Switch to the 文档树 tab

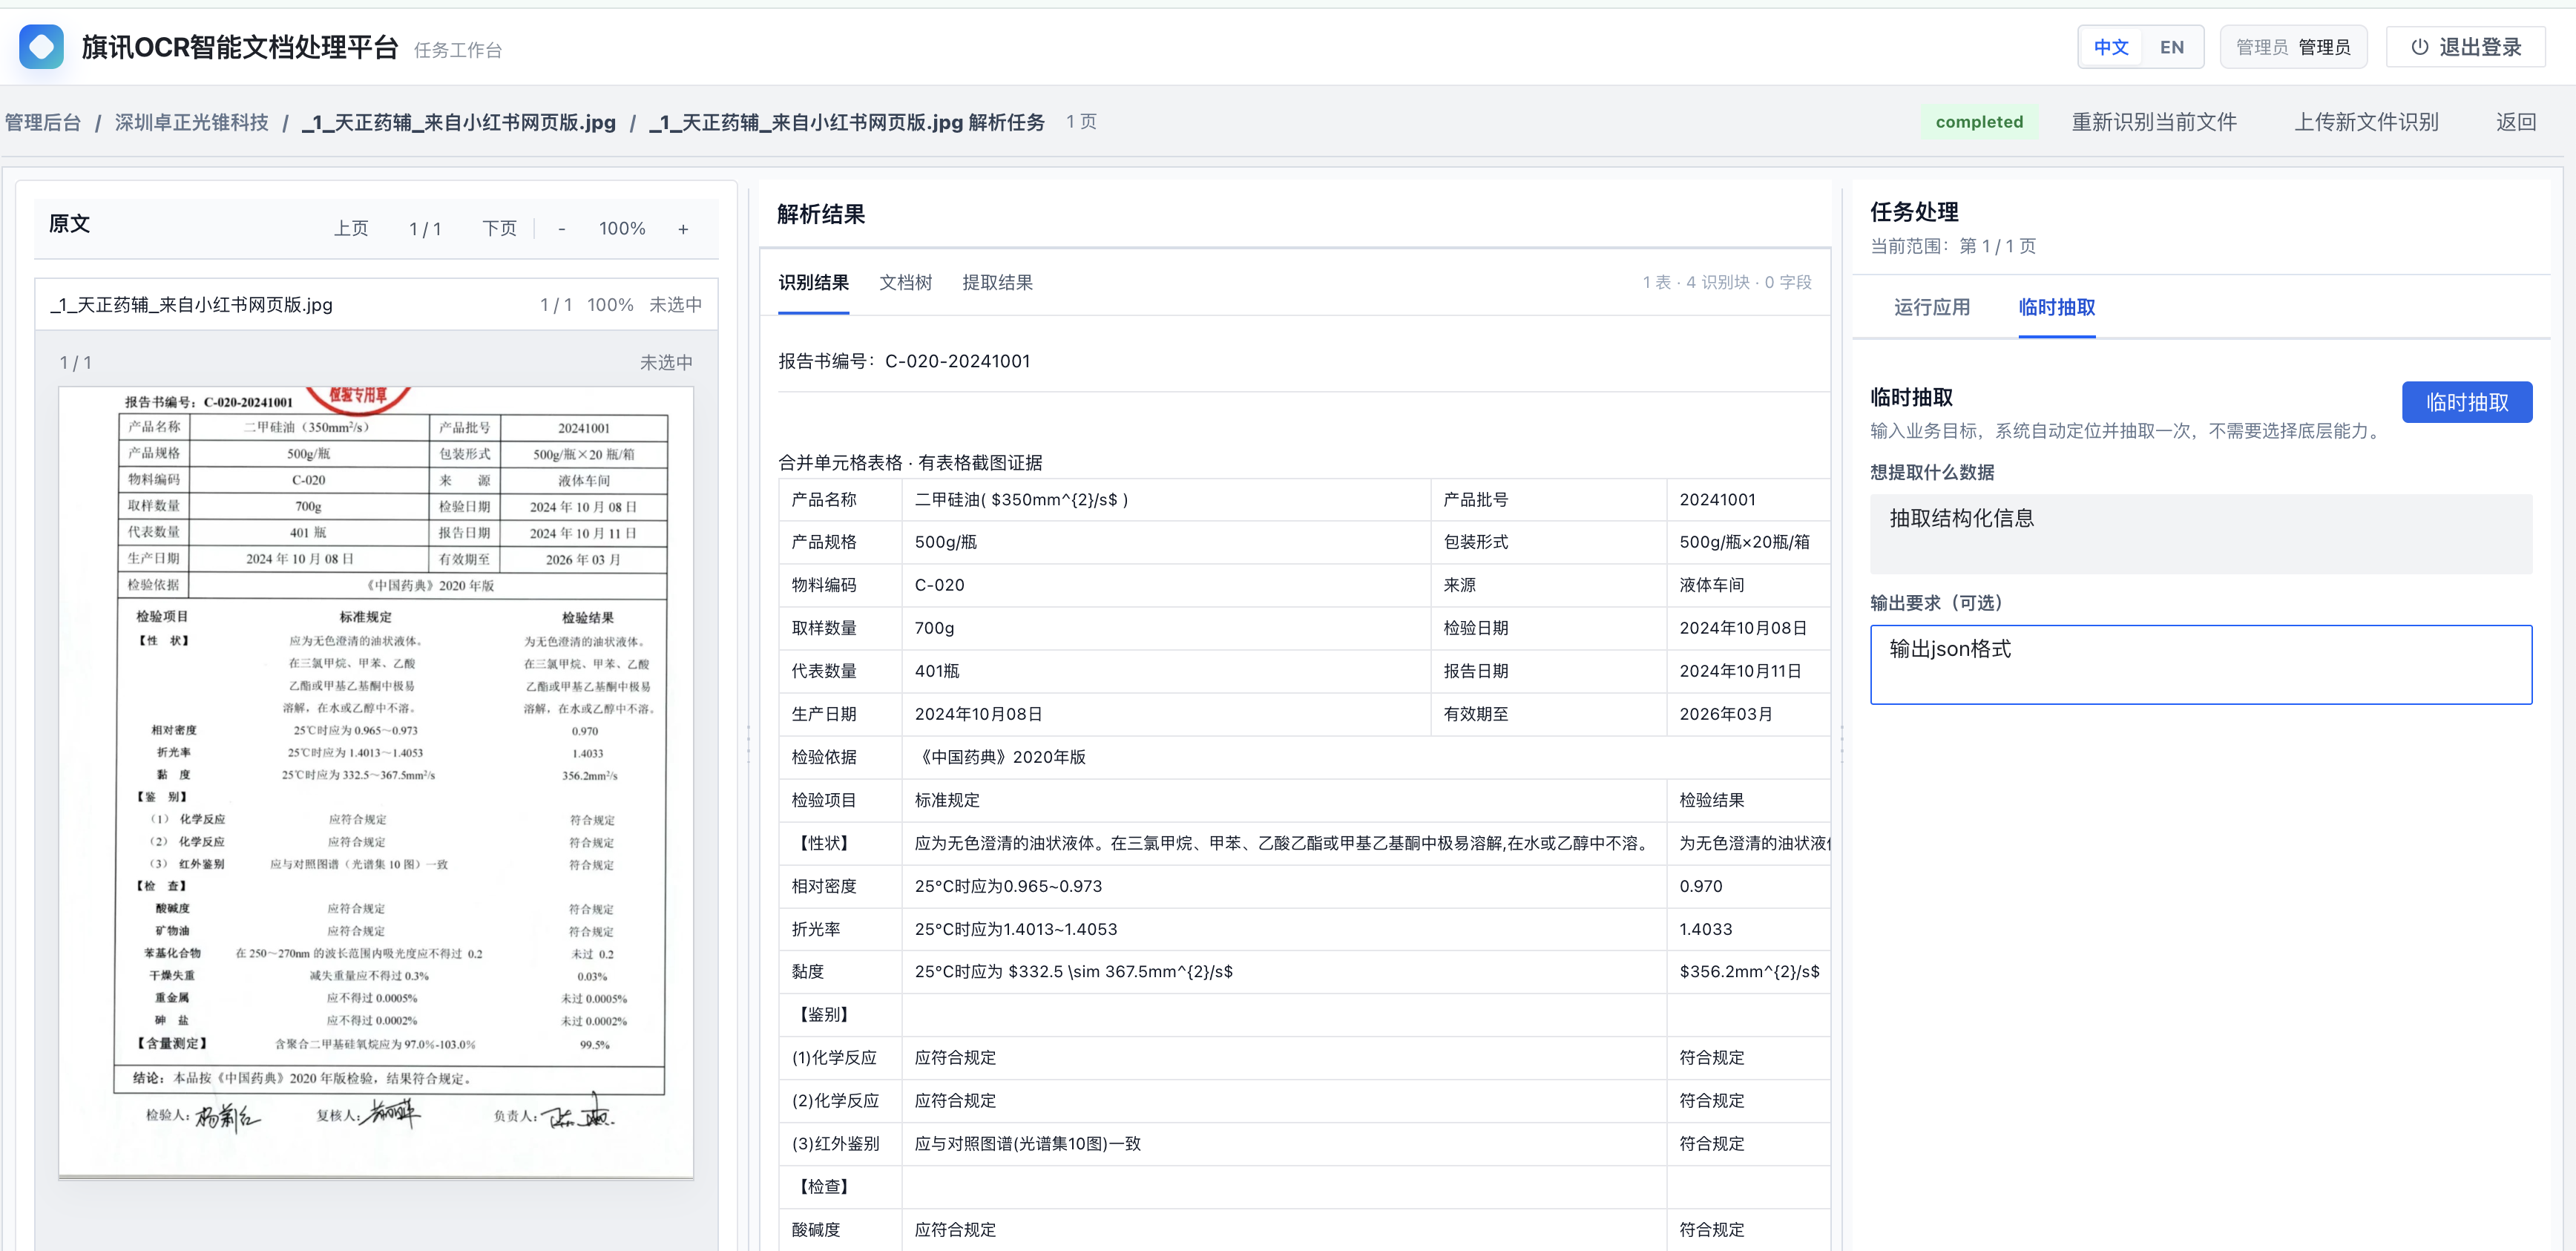click(x=905, y=283)
